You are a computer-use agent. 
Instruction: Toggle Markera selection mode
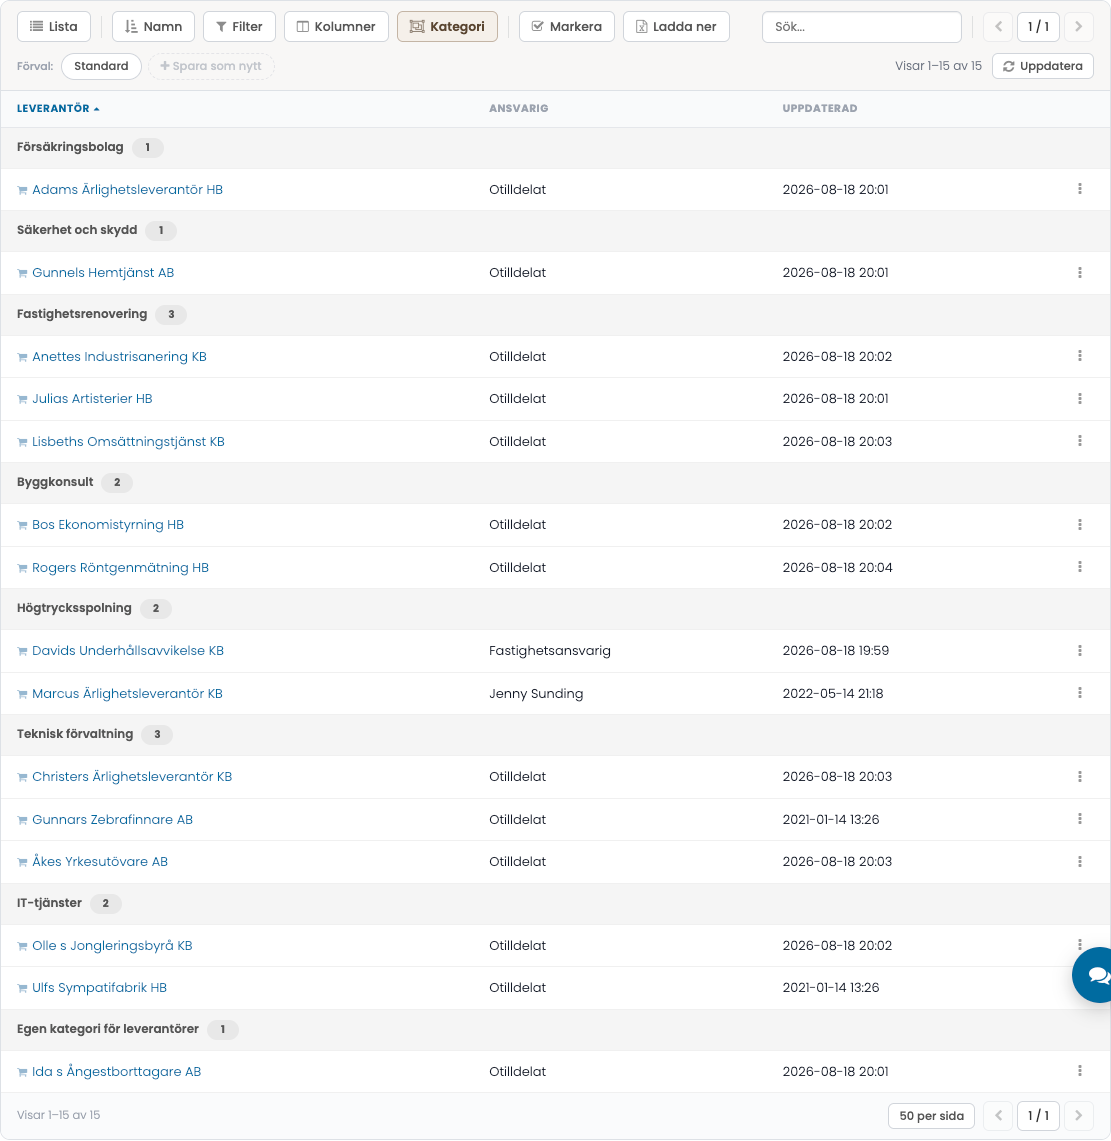pos(567,27)
